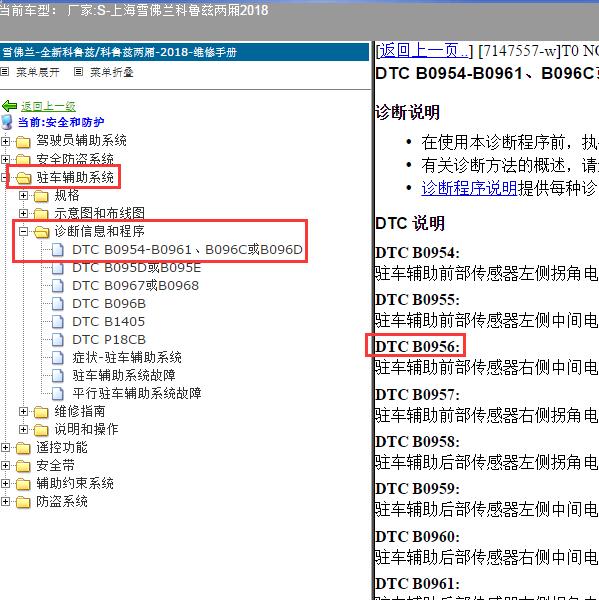Open the DTC B0967或B0968 document
The width and height of the screenshot is (599, 600).
[x=135, y=285]
